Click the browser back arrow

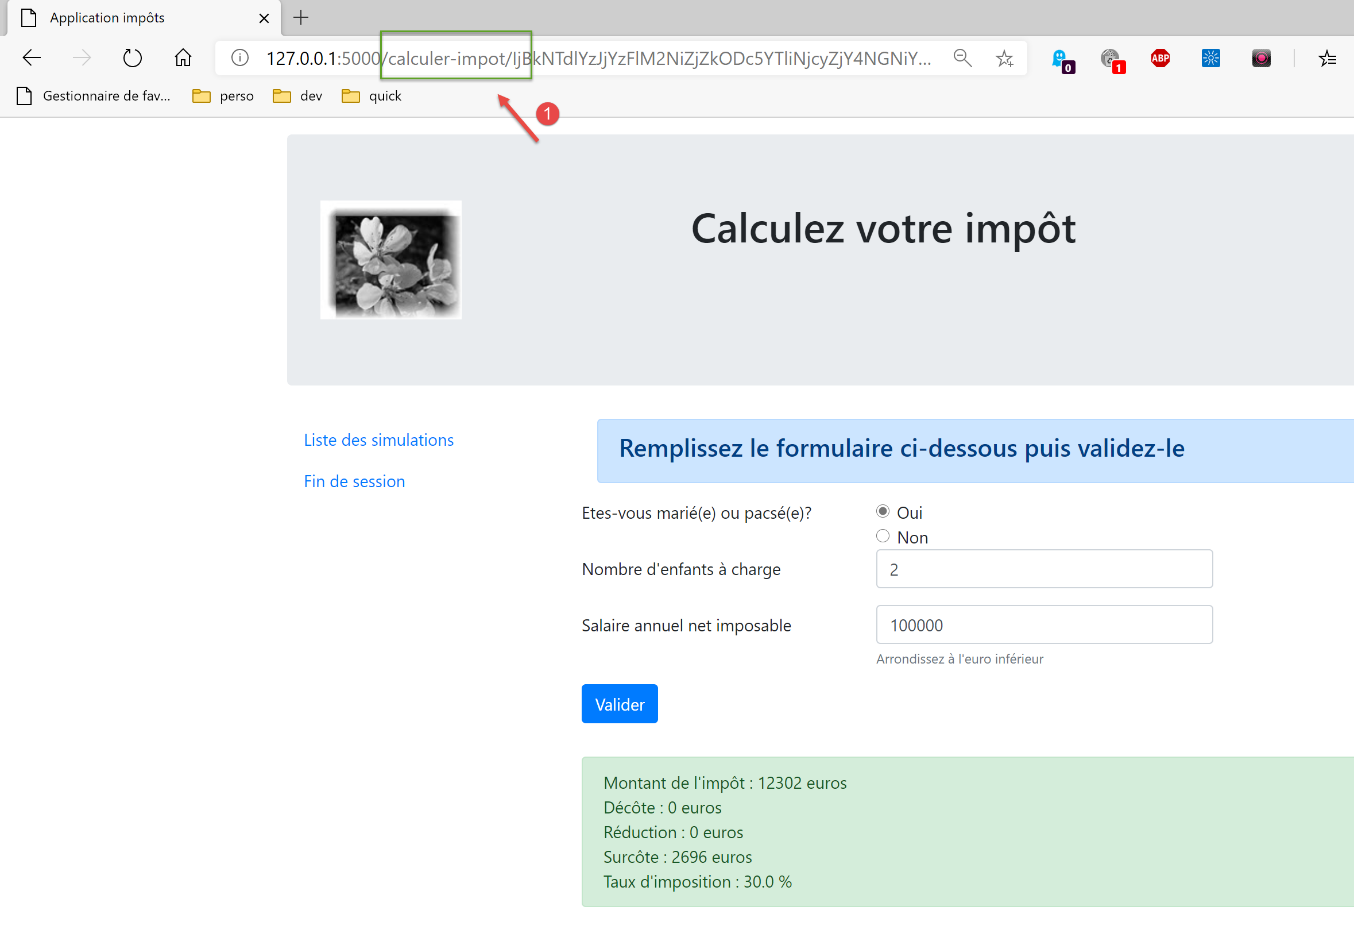32,58
